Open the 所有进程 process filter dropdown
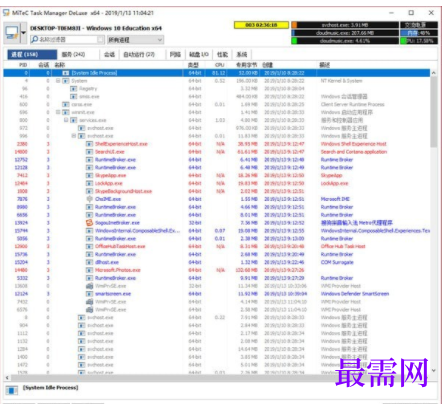The width and height of the screenshot is (447, 404). coord(135,40)
